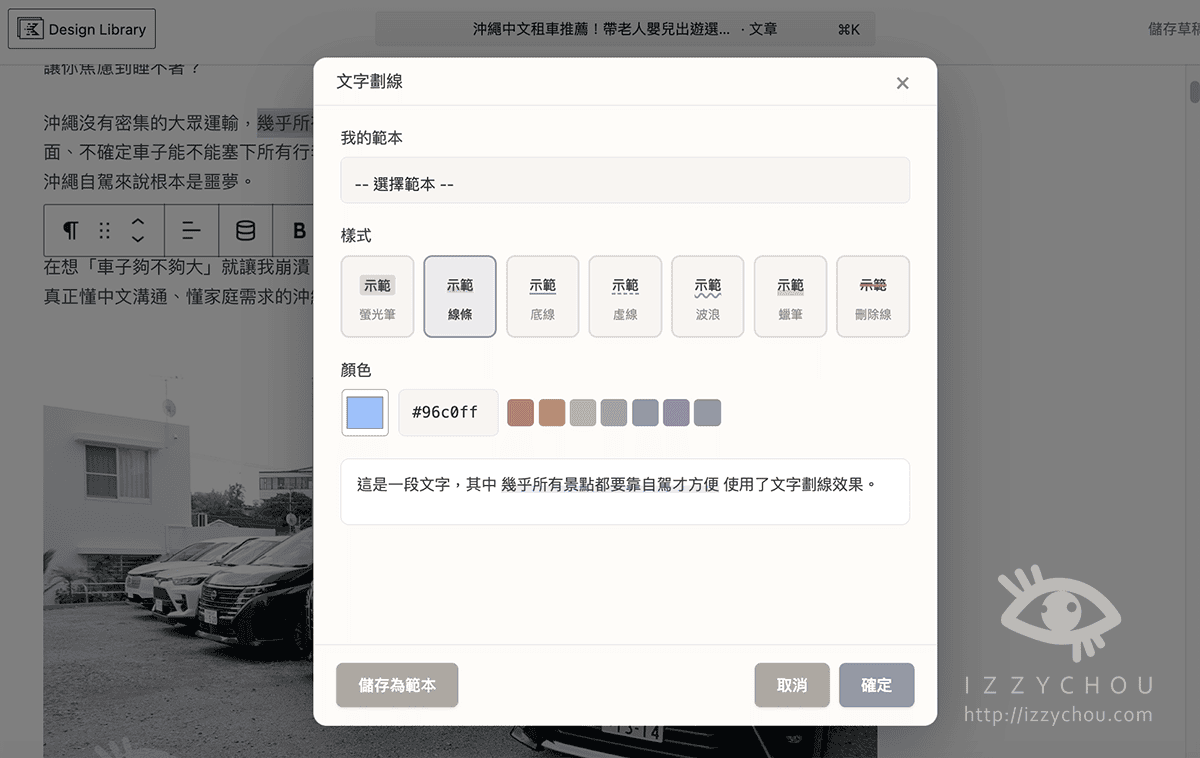1200x758 pixels.
Task: Click the 確定 confirm button
Action: [876, 685]
